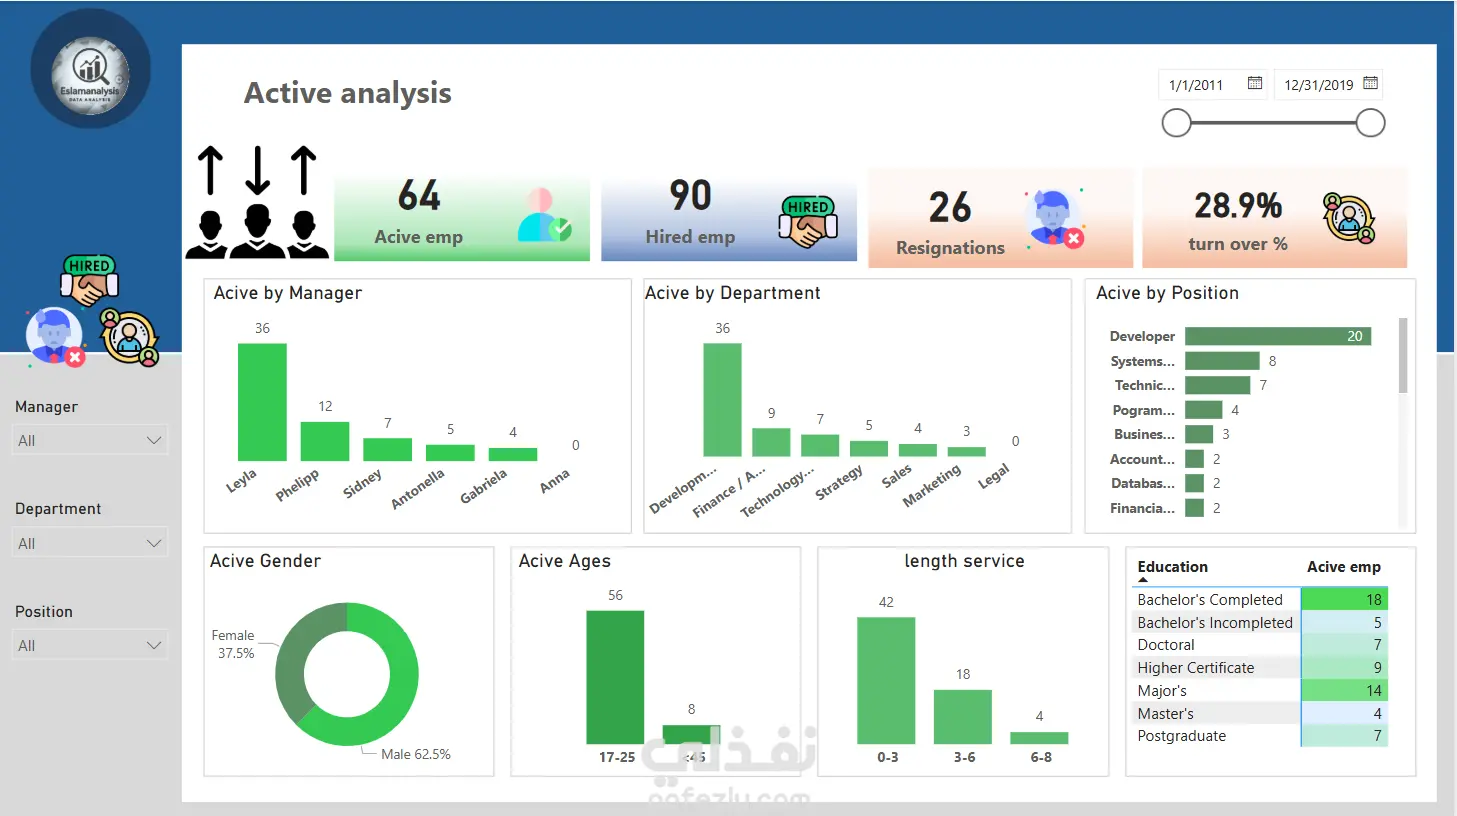The image size is (1457, 816).
Task: Click the Acive by Position scrollbar
Action: [1403, 355]
